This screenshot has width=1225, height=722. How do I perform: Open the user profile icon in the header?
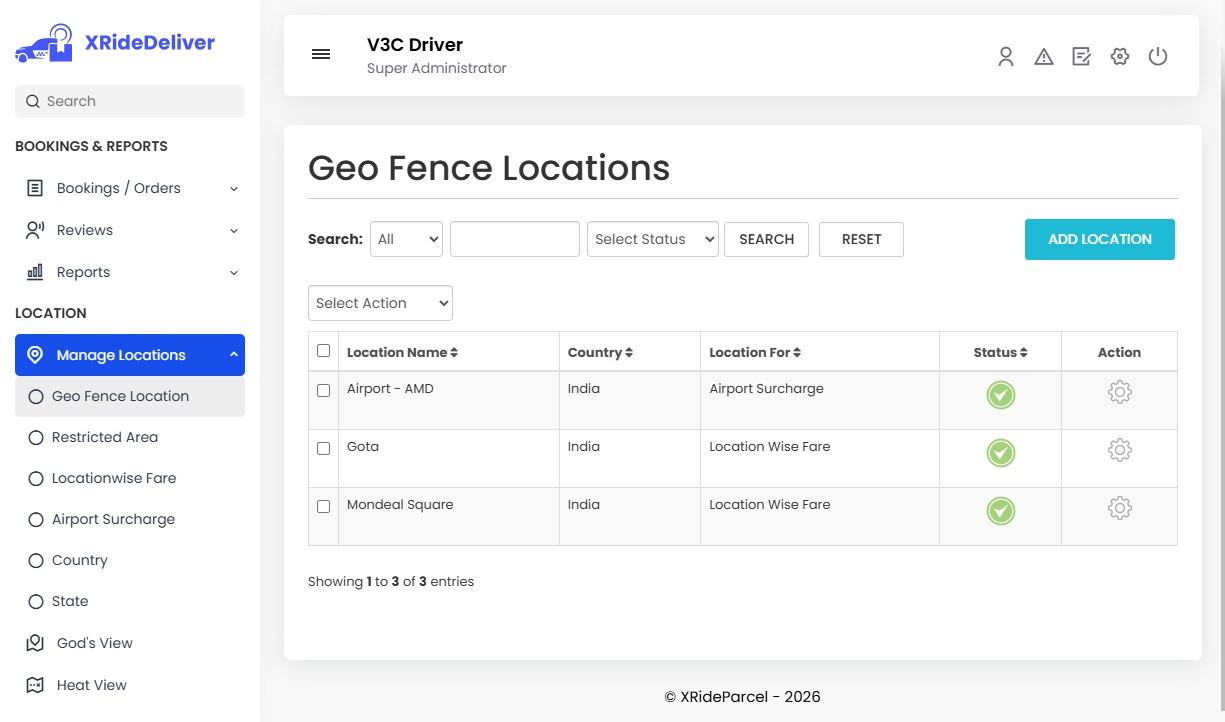click(1005, 57)
